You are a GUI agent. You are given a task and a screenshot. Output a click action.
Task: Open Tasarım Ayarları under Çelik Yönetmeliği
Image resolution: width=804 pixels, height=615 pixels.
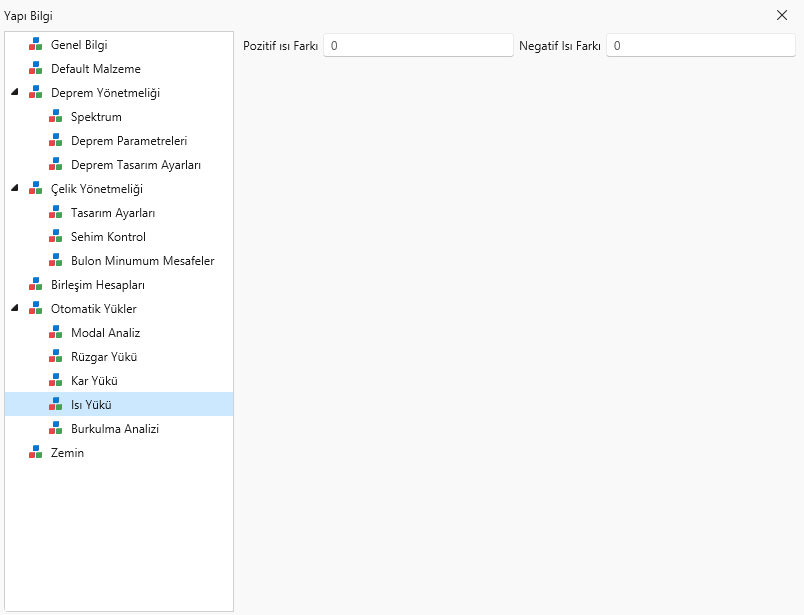[x=112, y=213]
